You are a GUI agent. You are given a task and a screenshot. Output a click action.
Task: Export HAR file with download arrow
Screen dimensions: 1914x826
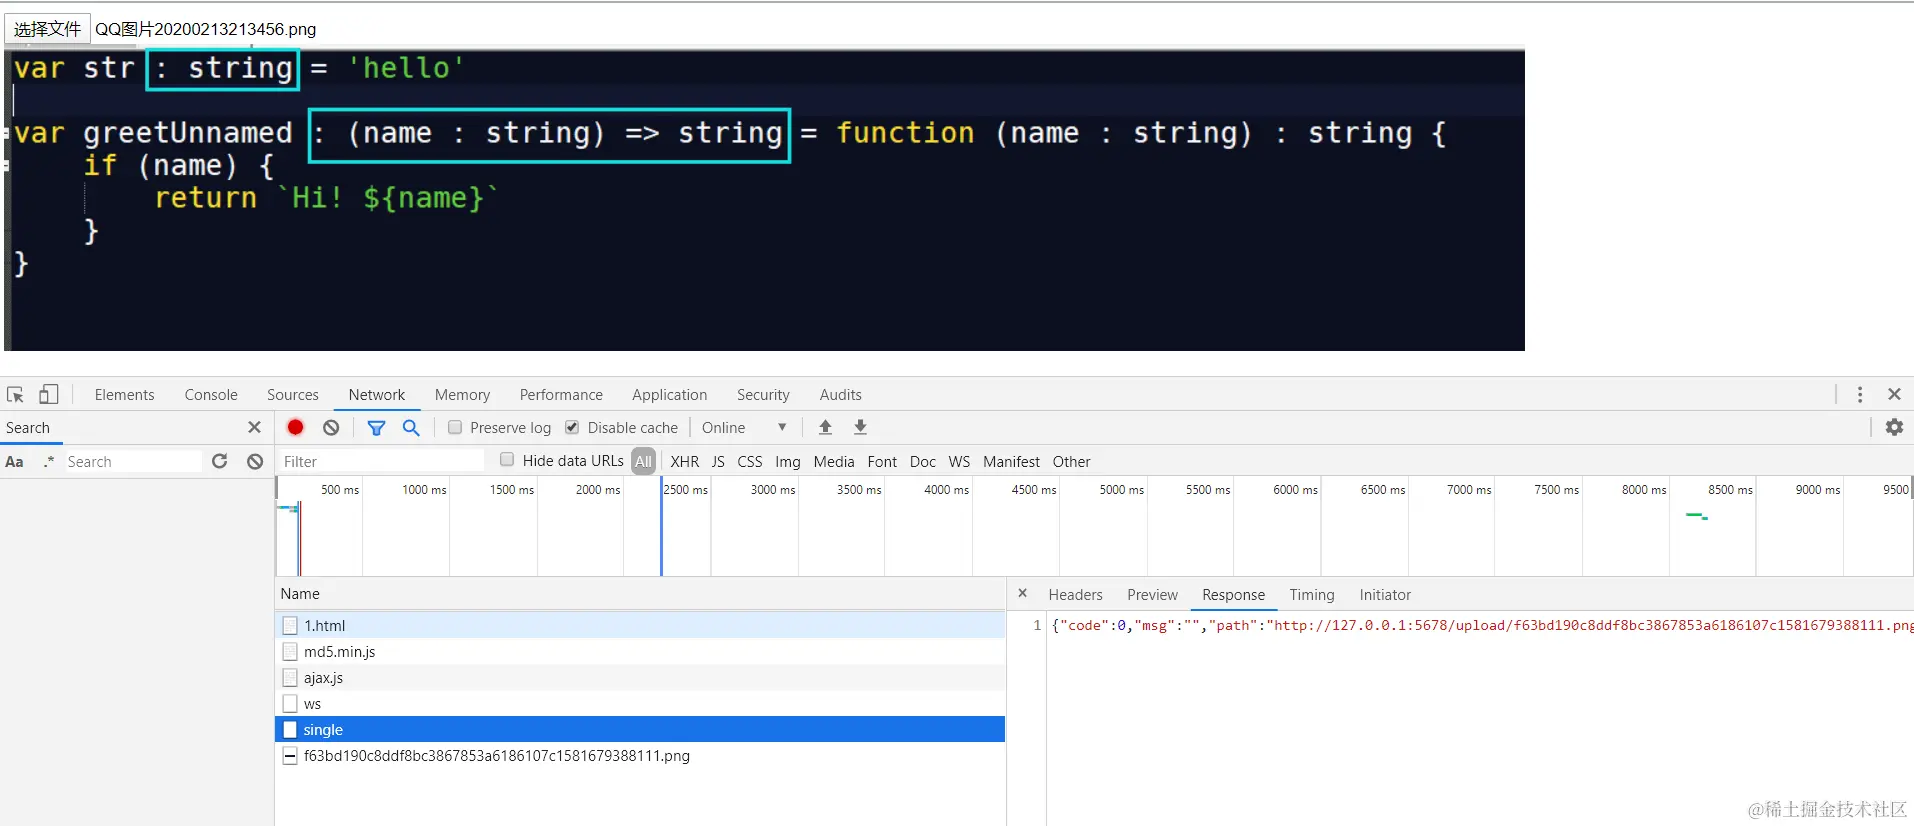[860, 427]
